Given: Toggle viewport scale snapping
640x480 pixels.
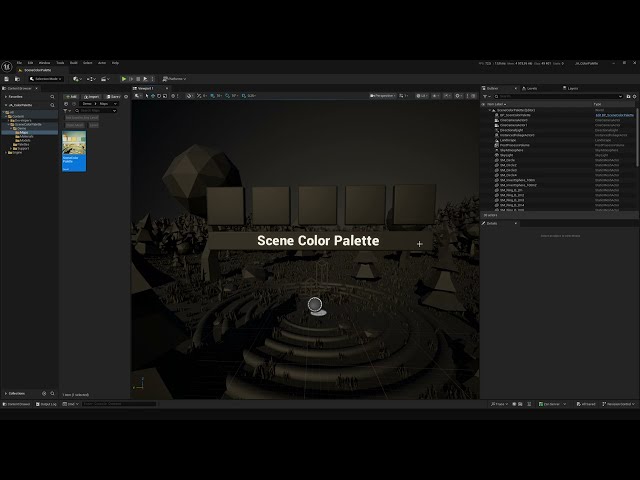Looking at the screenshot, I should [244, 96].
